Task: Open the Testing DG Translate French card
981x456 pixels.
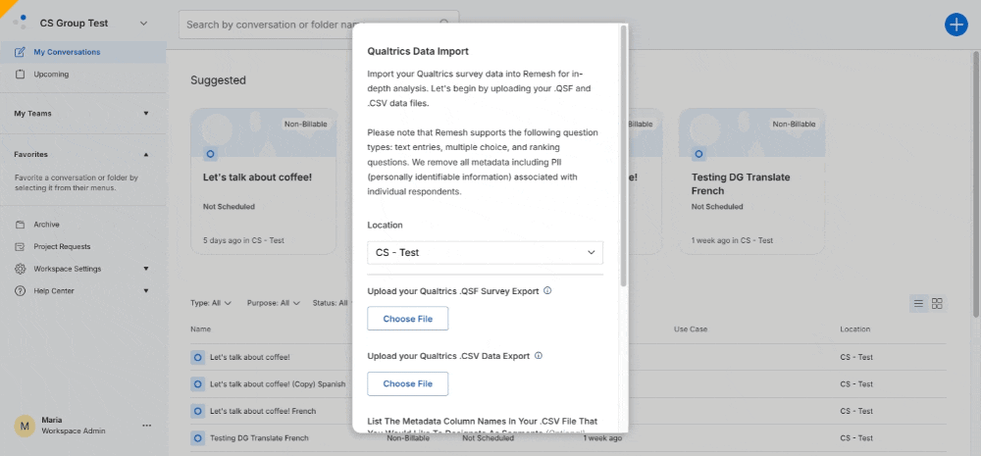Action: [752, 181]
